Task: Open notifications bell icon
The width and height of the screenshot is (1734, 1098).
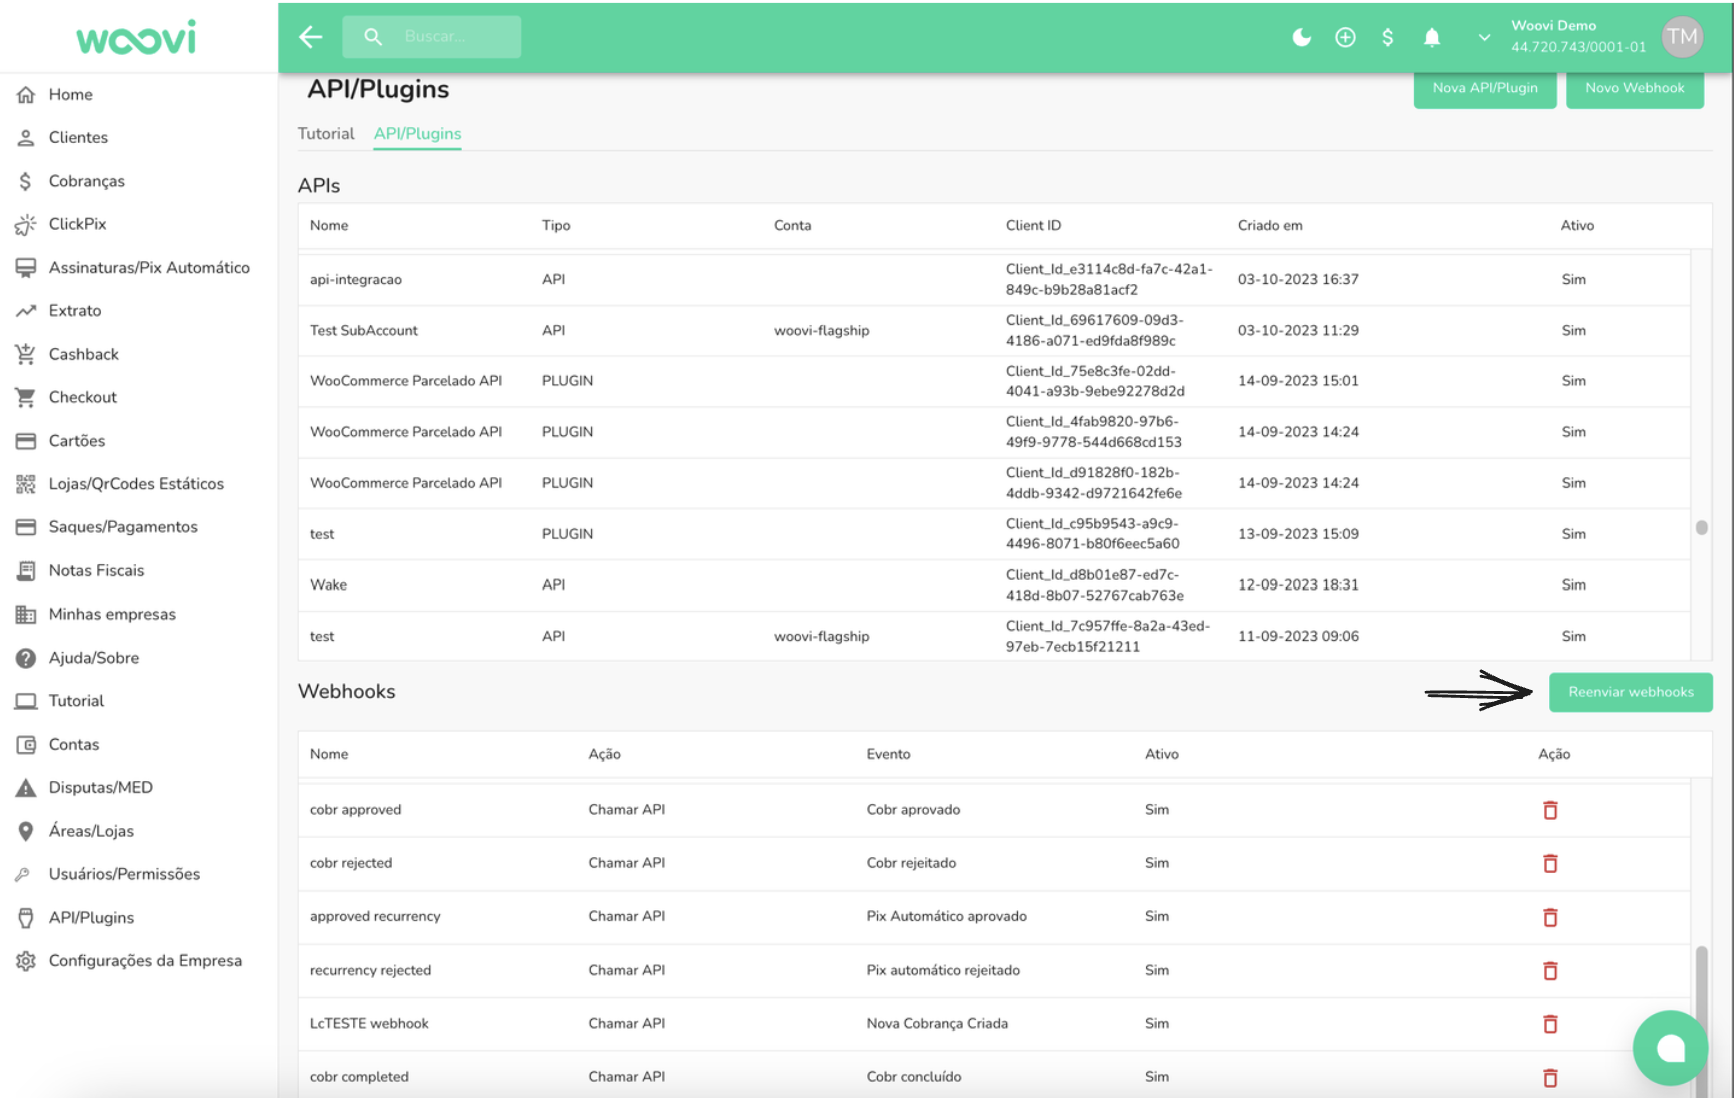Action: 1432,37
